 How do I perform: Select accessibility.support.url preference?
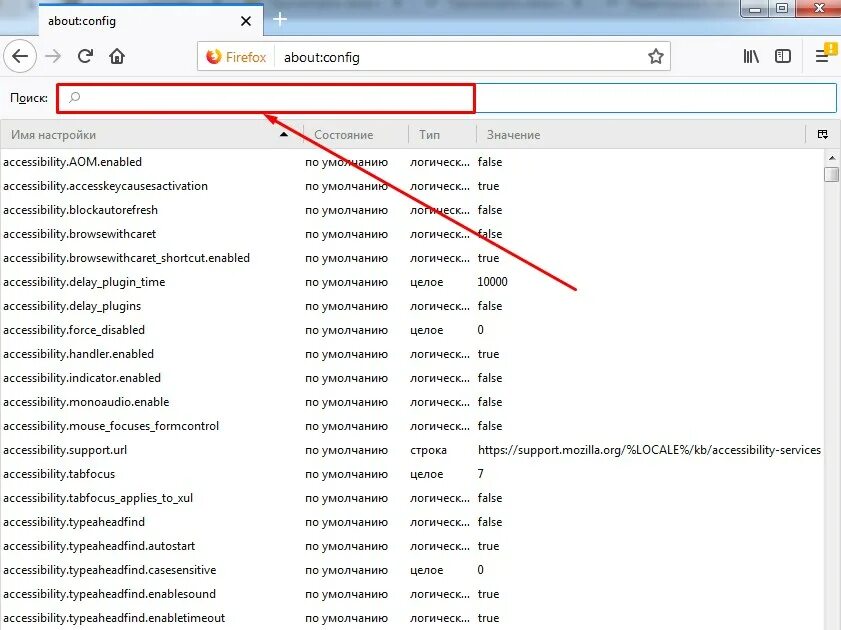pyautogui.click(x=412, y=450)
